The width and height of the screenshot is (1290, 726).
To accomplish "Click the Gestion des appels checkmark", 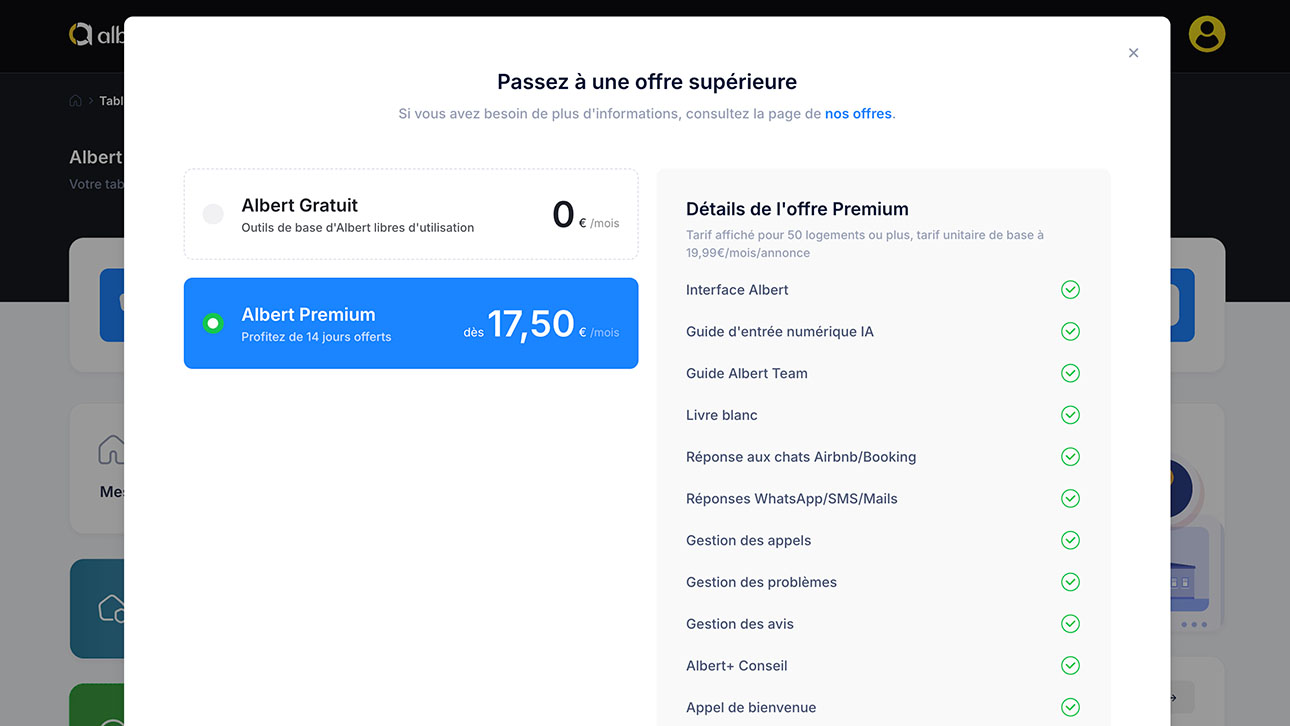I will [x=1070, y=540].
